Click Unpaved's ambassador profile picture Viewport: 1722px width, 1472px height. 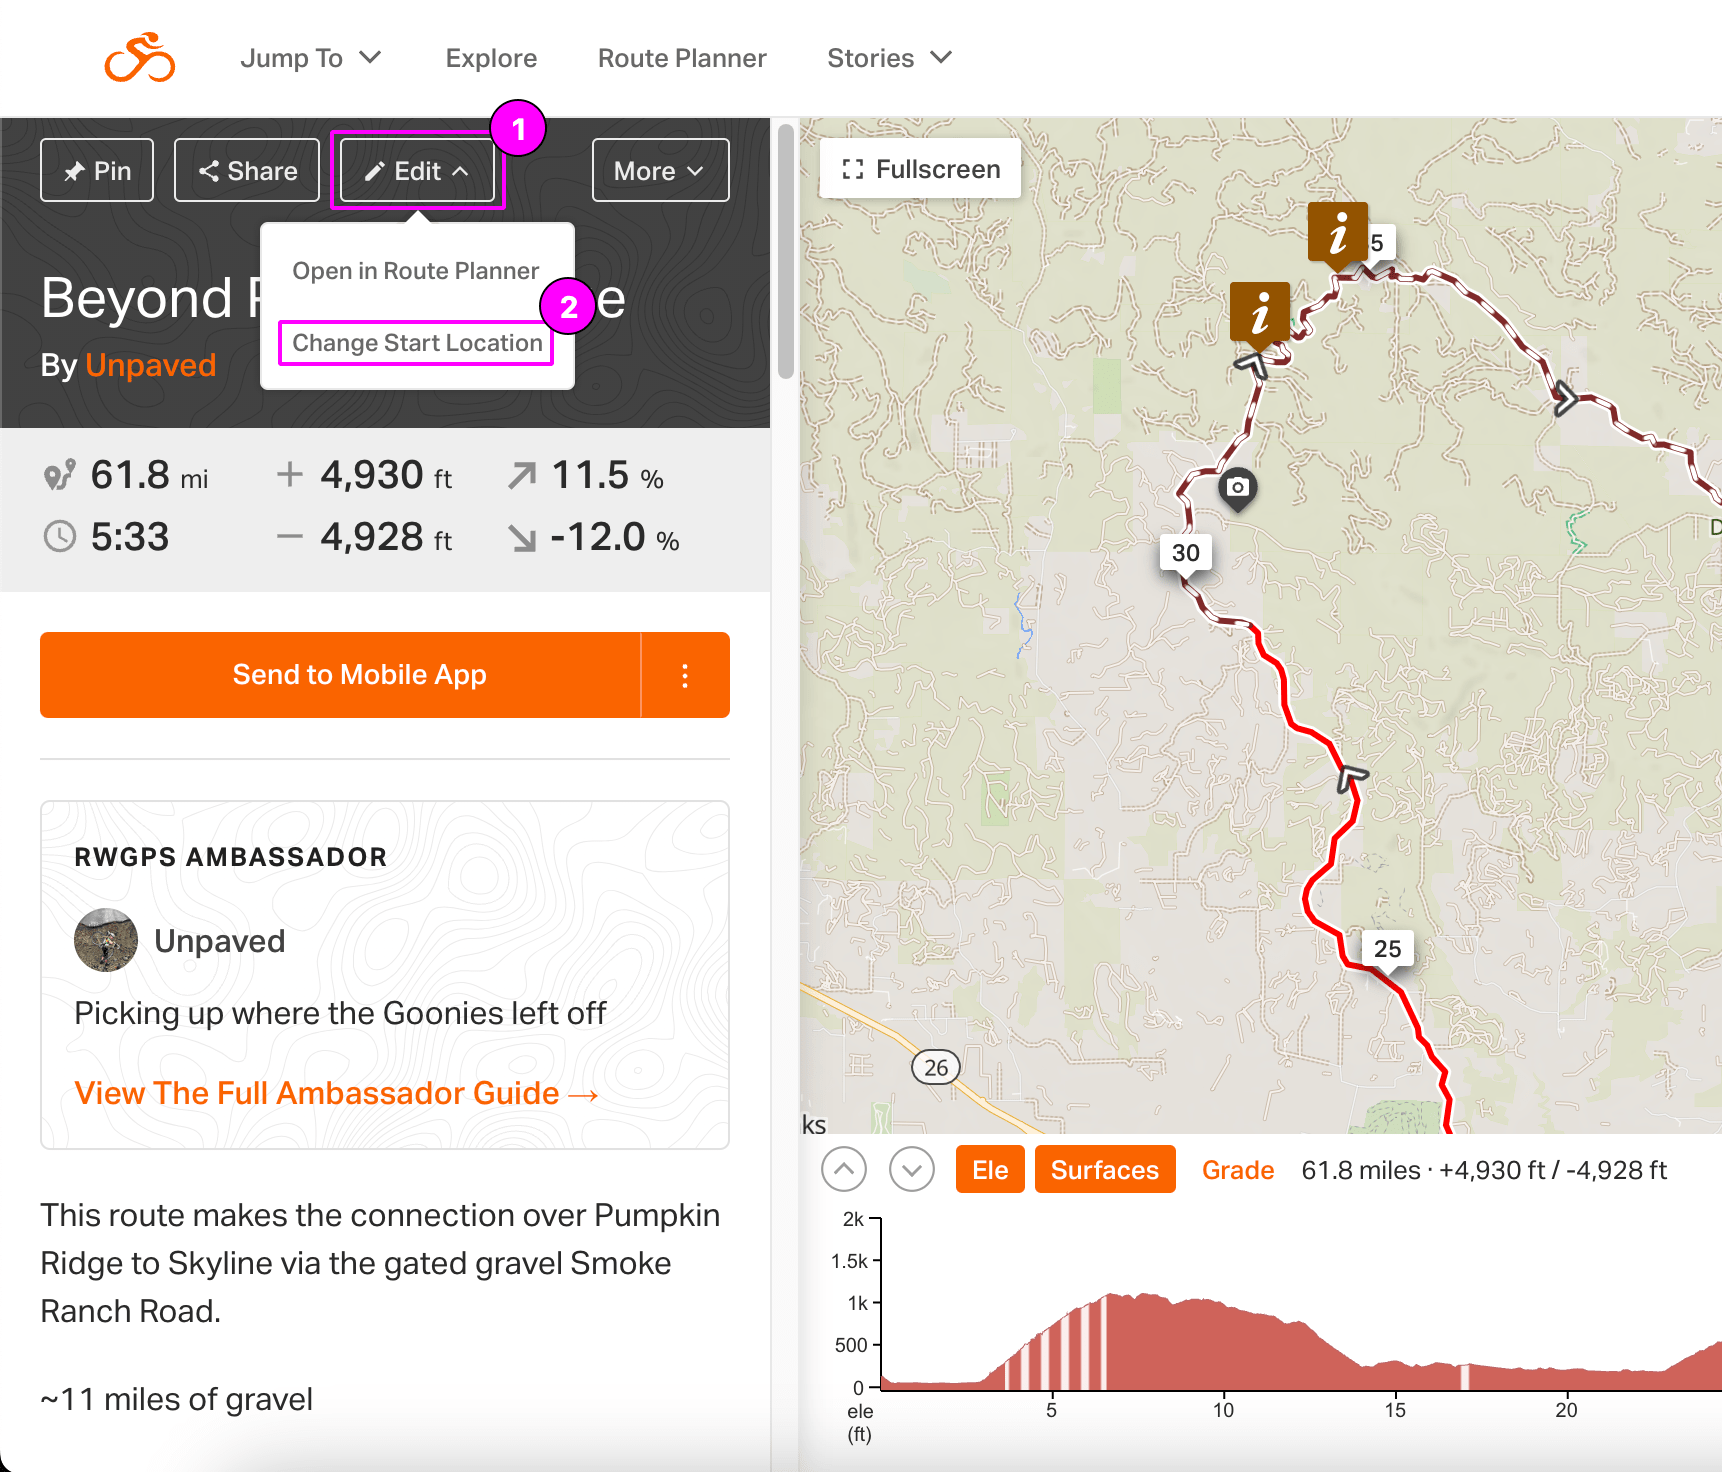[x=105, y=940]
